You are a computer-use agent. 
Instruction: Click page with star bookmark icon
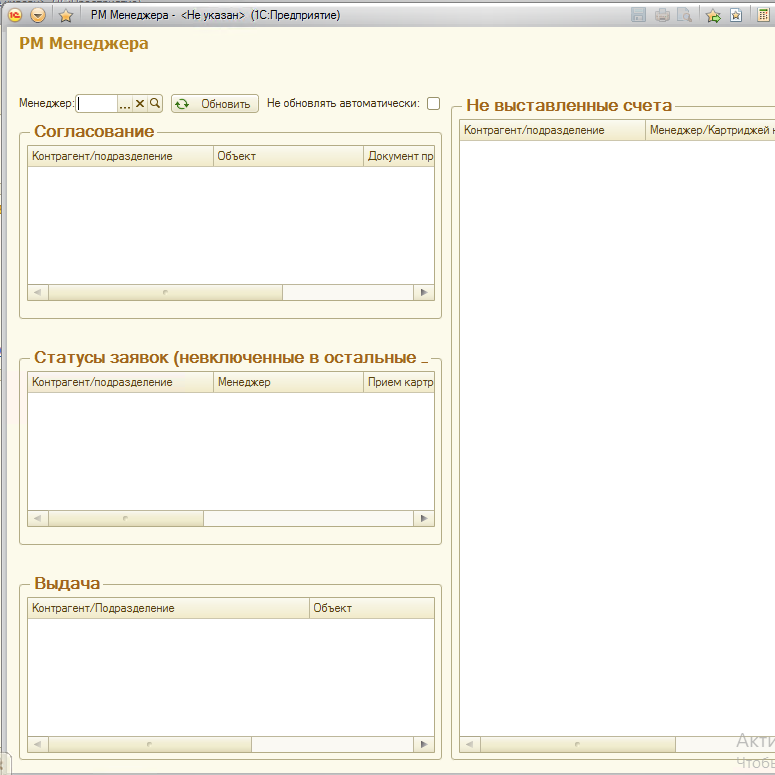736,15
